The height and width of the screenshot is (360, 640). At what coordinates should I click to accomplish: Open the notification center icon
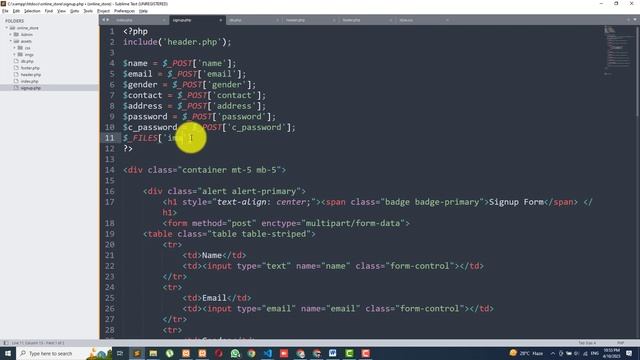630,353
